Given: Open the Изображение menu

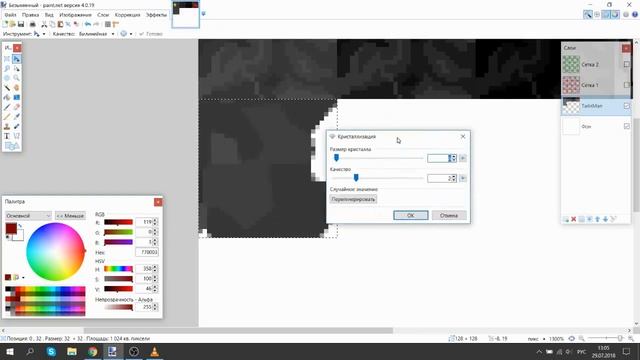Looking at the screenshot, I should (76, 15).
